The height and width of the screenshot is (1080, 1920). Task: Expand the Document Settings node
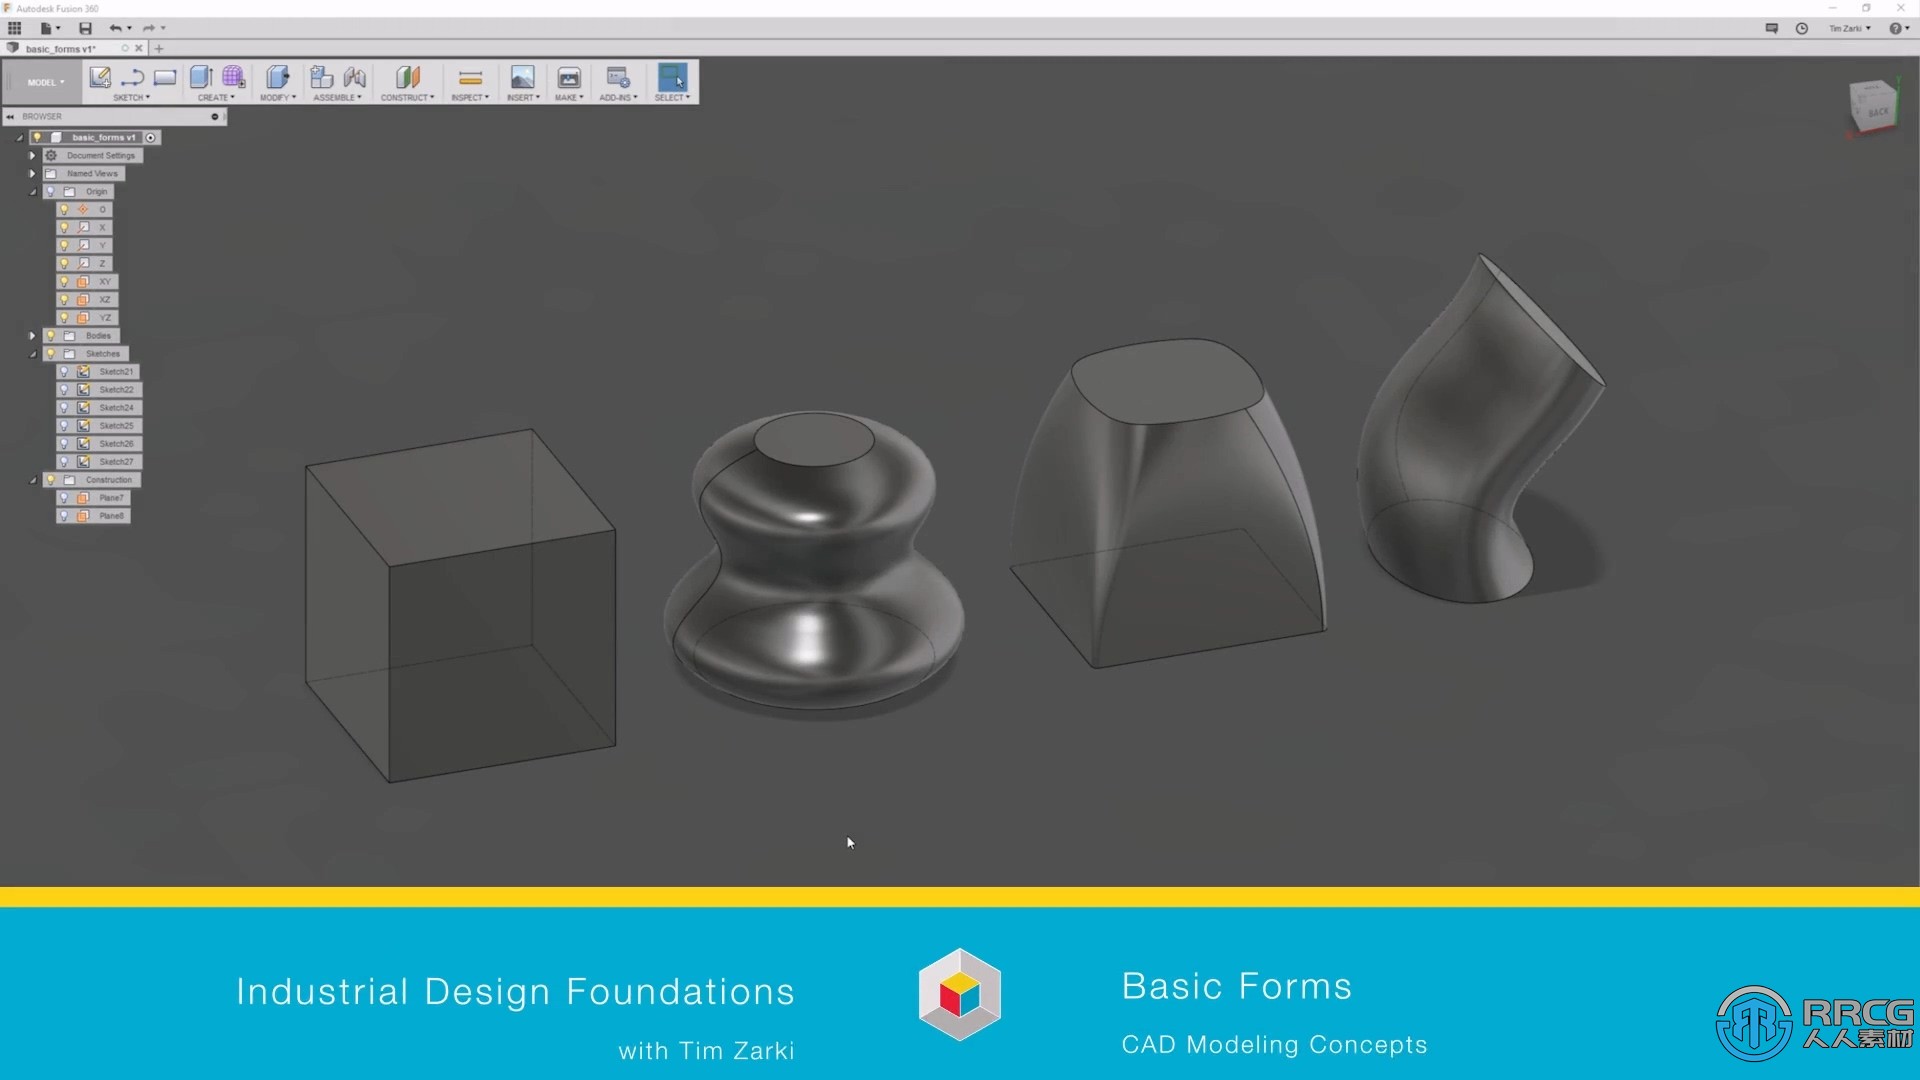pos(32,156)
